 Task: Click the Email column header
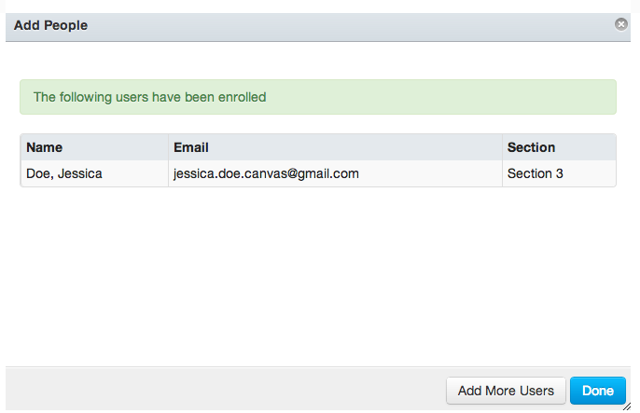191,147
